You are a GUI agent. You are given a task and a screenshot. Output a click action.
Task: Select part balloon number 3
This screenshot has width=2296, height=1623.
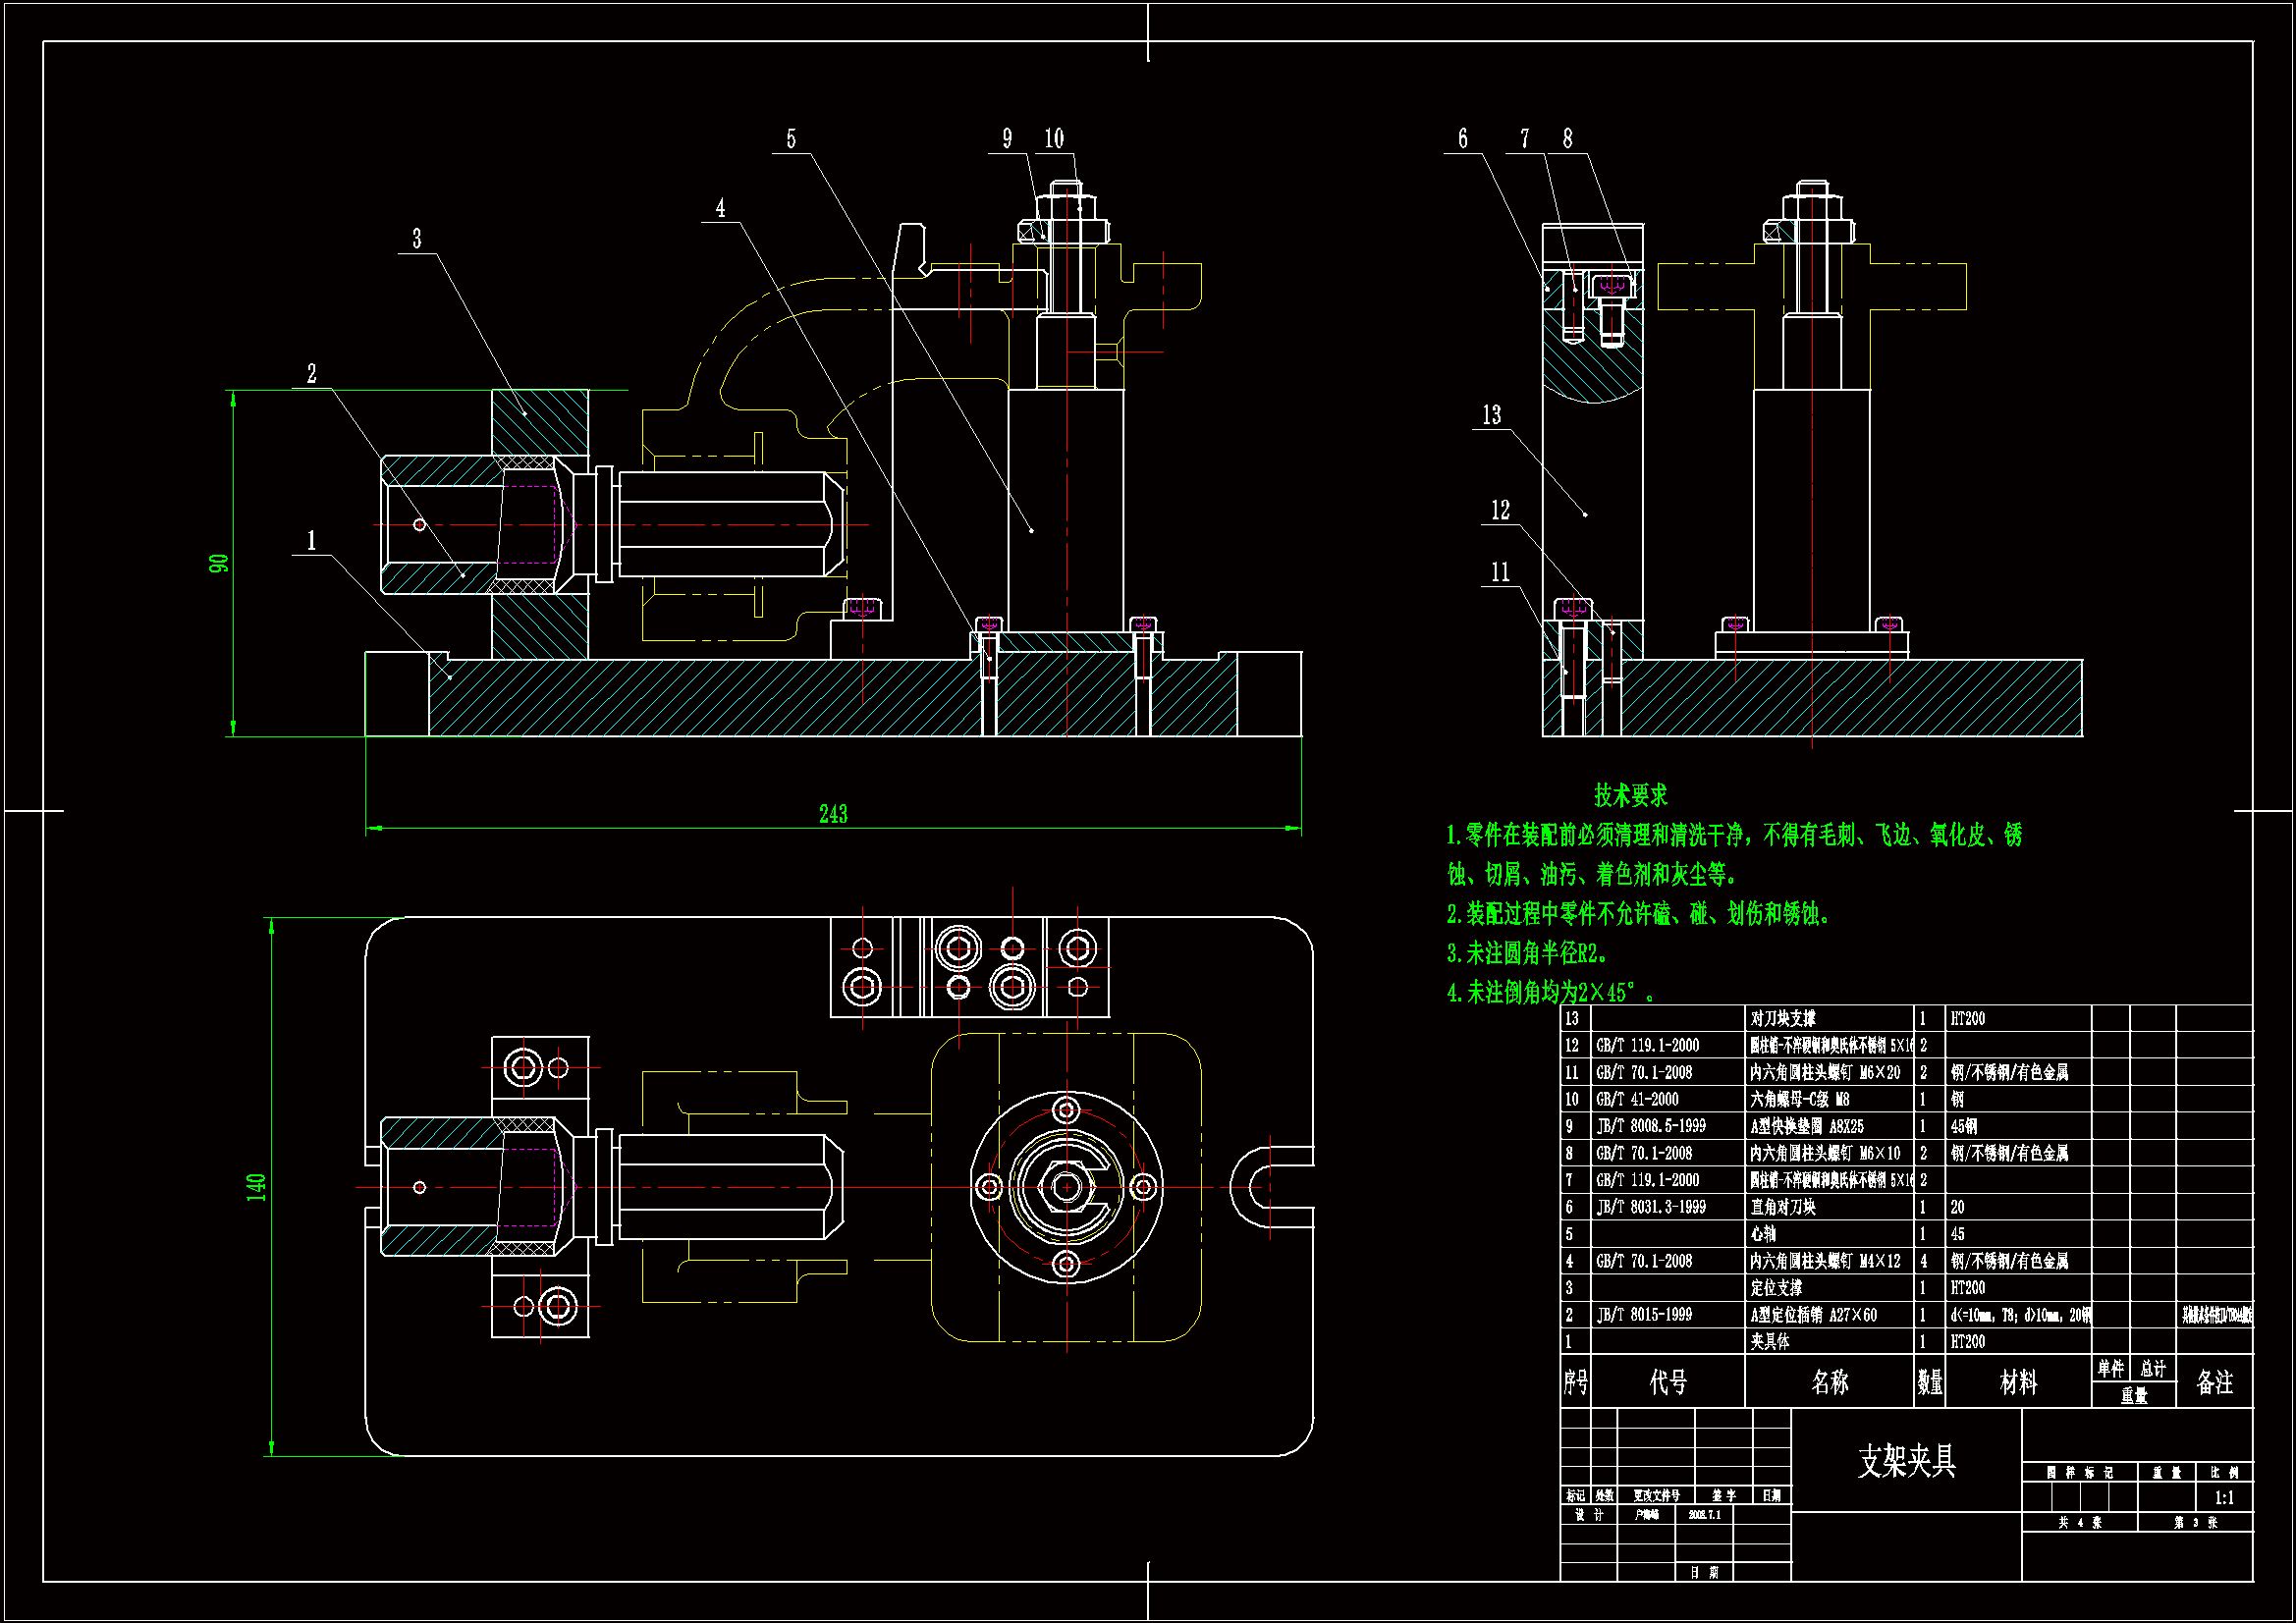coord(417,239)
